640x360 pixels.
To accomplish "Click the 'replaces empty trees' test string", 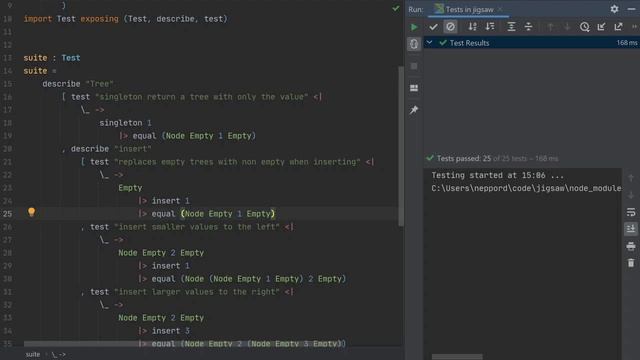I will [238, 162].
